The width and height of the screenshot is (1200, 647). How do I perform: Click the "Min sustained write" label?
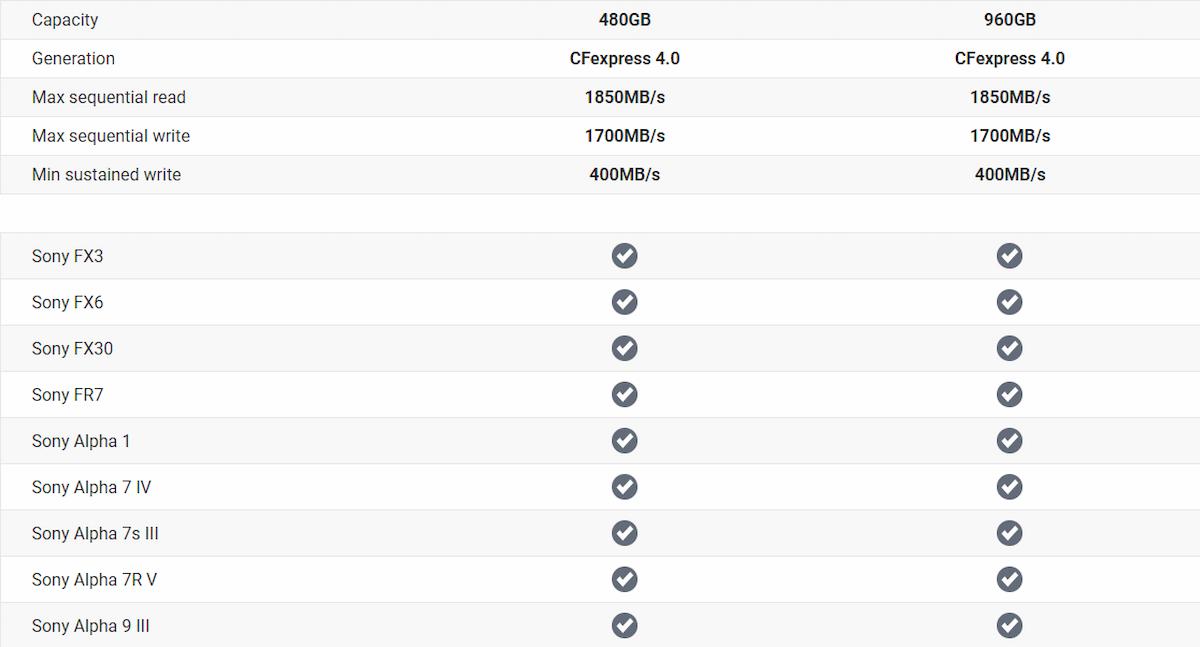(x=106, y=174)
